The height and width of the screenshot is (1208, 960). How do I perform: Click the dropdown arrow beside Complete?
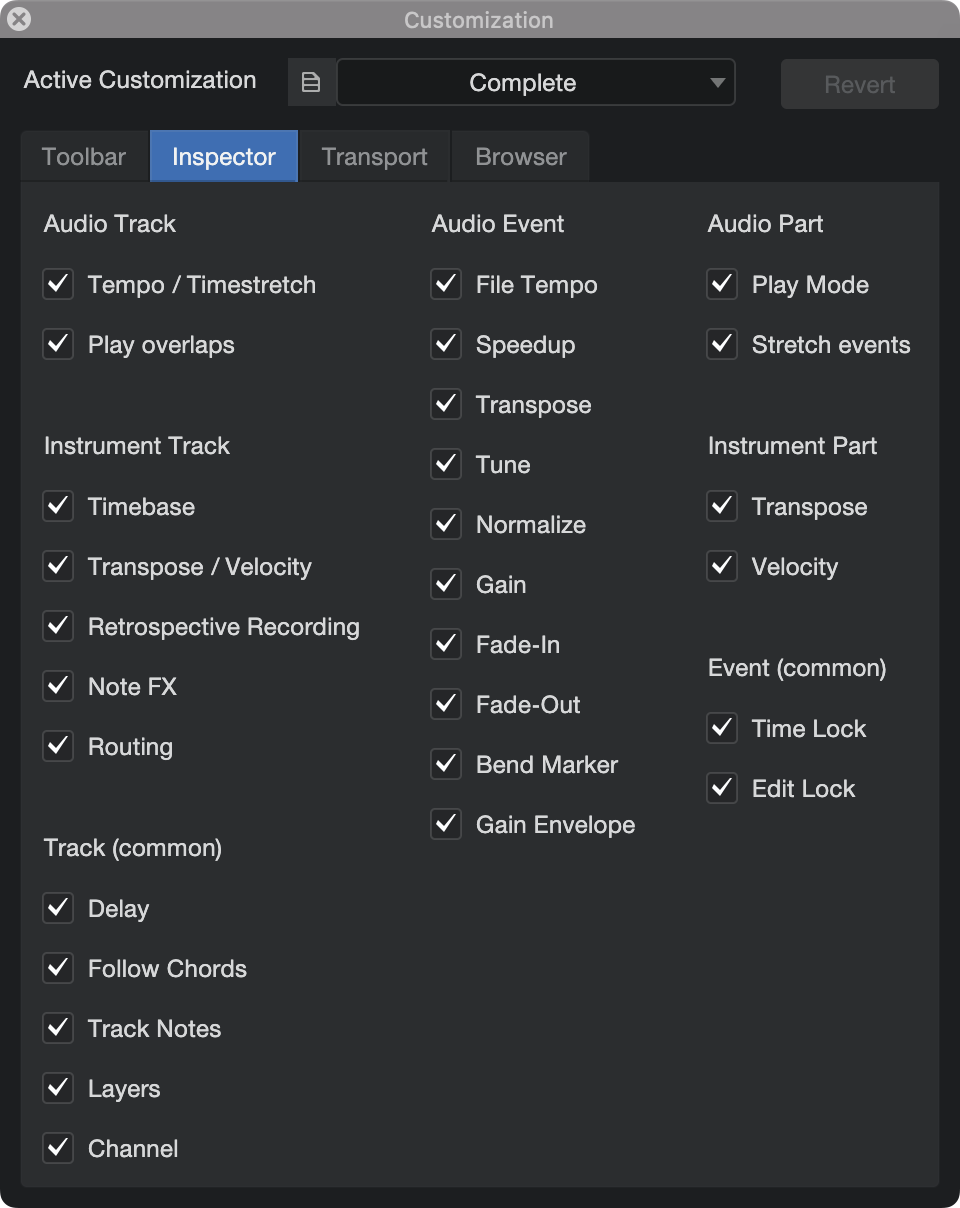tap(717, 83)
